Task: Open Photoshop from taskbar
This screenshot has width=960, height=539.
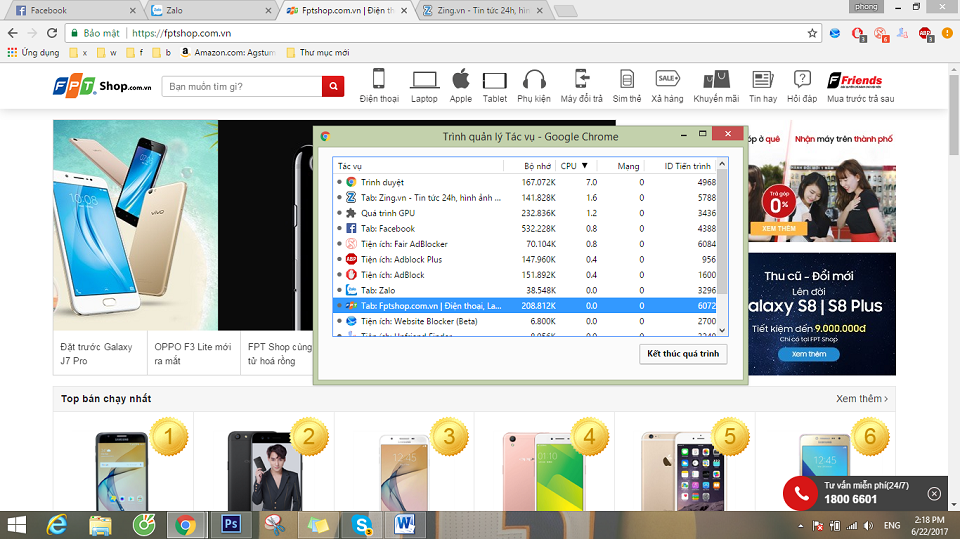Action: [231, 525]
